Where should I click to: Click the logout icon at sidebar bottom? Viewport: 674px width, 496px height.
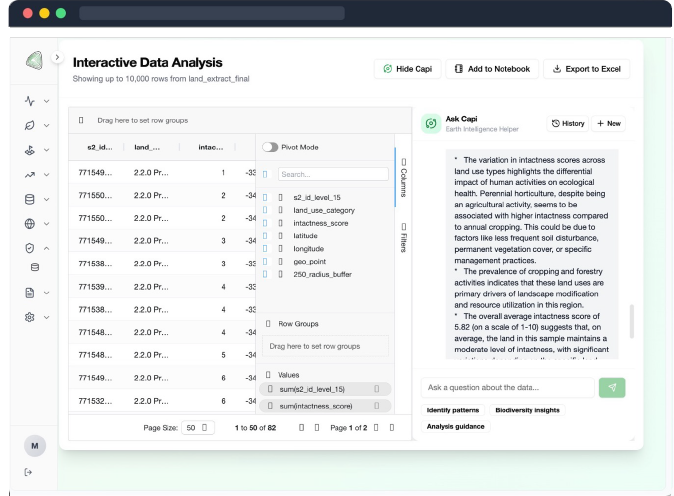[x=29, y=473]
